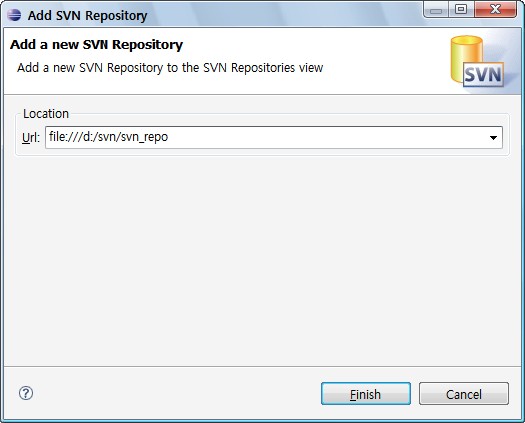This screenshot has width=525, height=423.
Task: Click the Url: label
Action: tap(31, 138)
